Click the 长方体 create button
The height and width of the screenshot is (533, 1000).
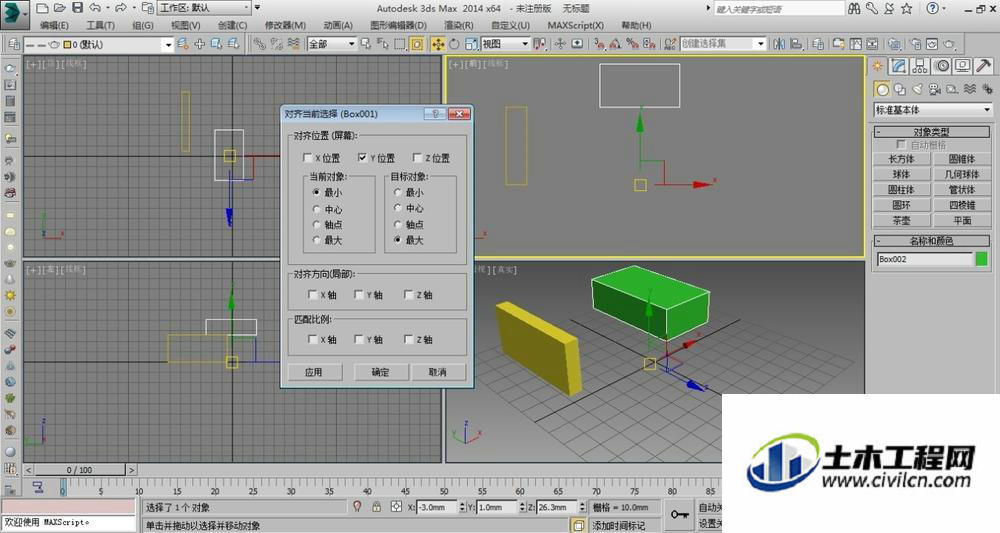[901, 159]
